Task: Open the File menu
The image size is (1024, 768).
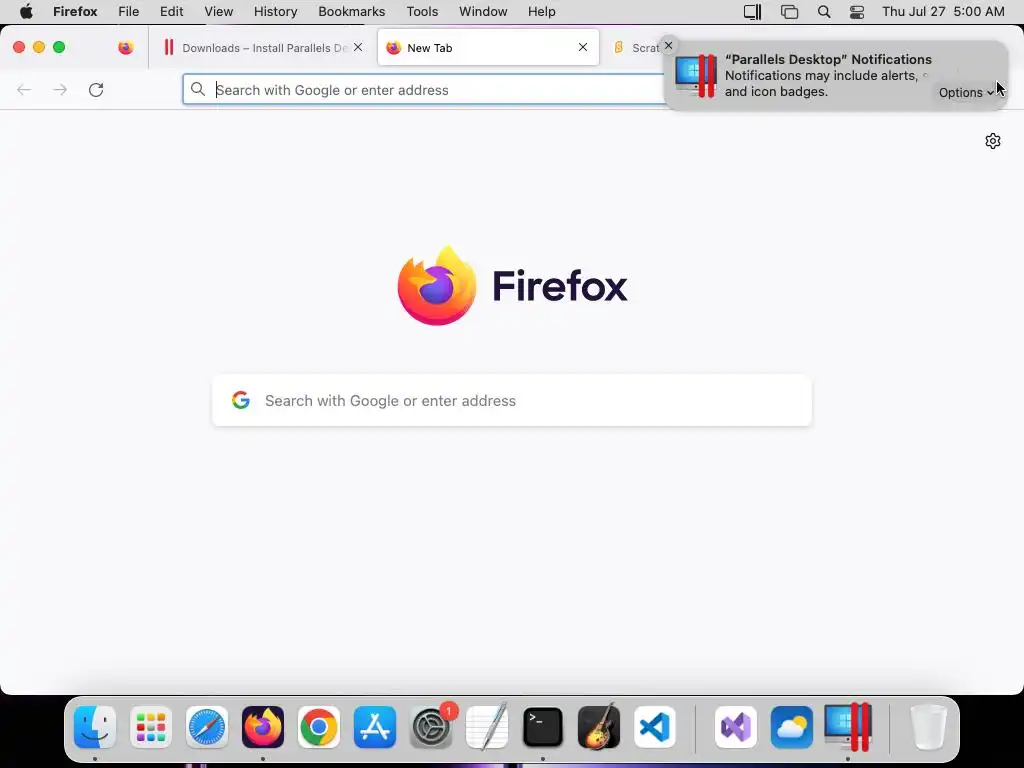Action: 129,12
